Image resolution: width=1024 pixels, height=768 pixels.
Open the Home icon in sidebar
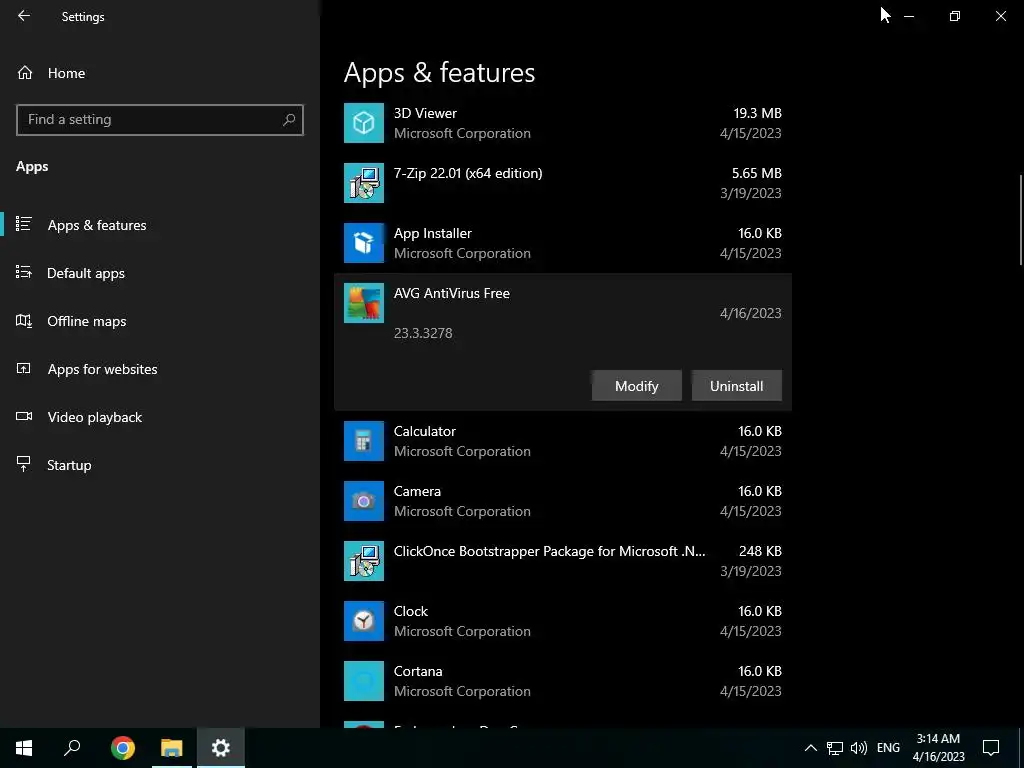click(25, 72)
